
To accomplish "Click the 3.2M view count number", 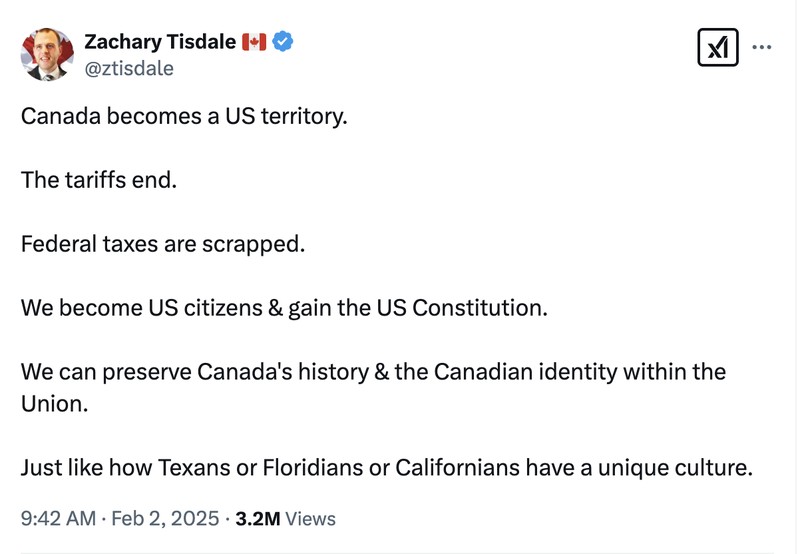I will tap(257, 518).
